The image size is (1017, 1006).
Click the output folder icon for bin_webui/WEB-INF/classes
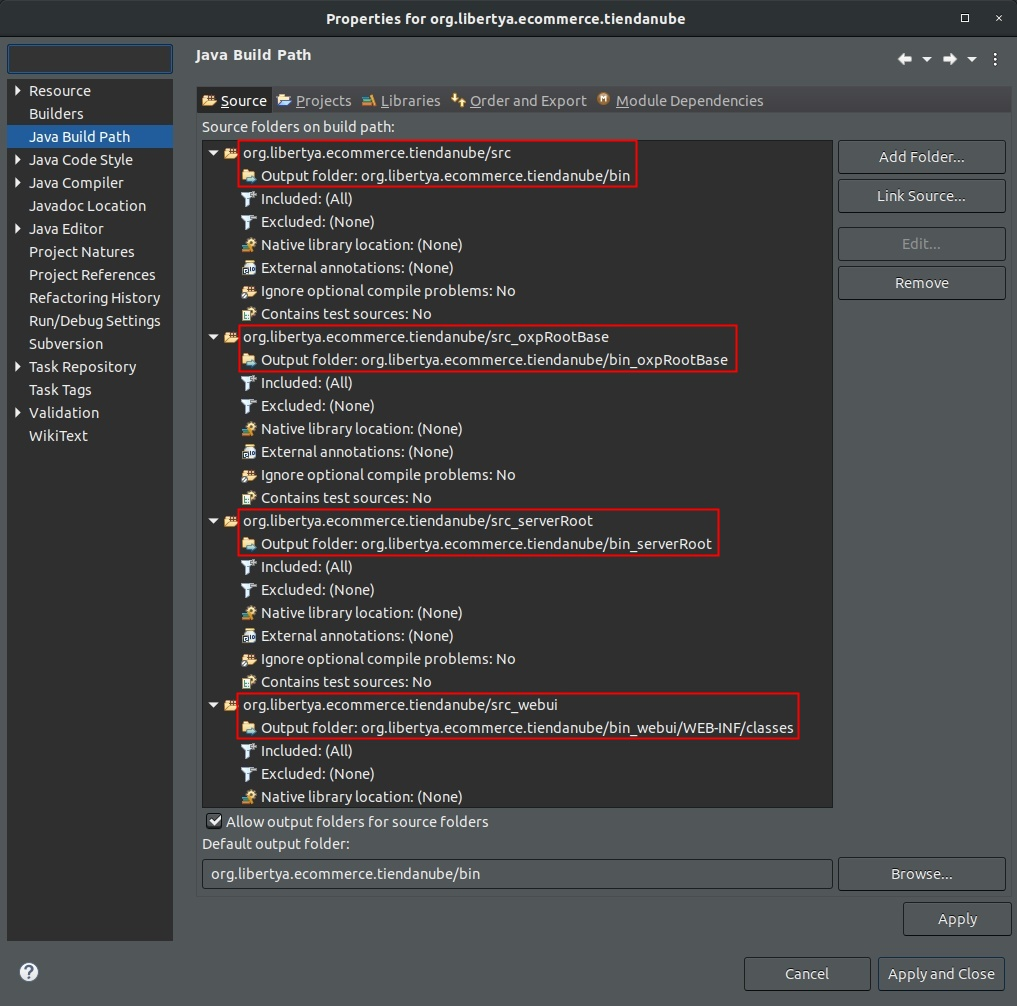[249, 728]
